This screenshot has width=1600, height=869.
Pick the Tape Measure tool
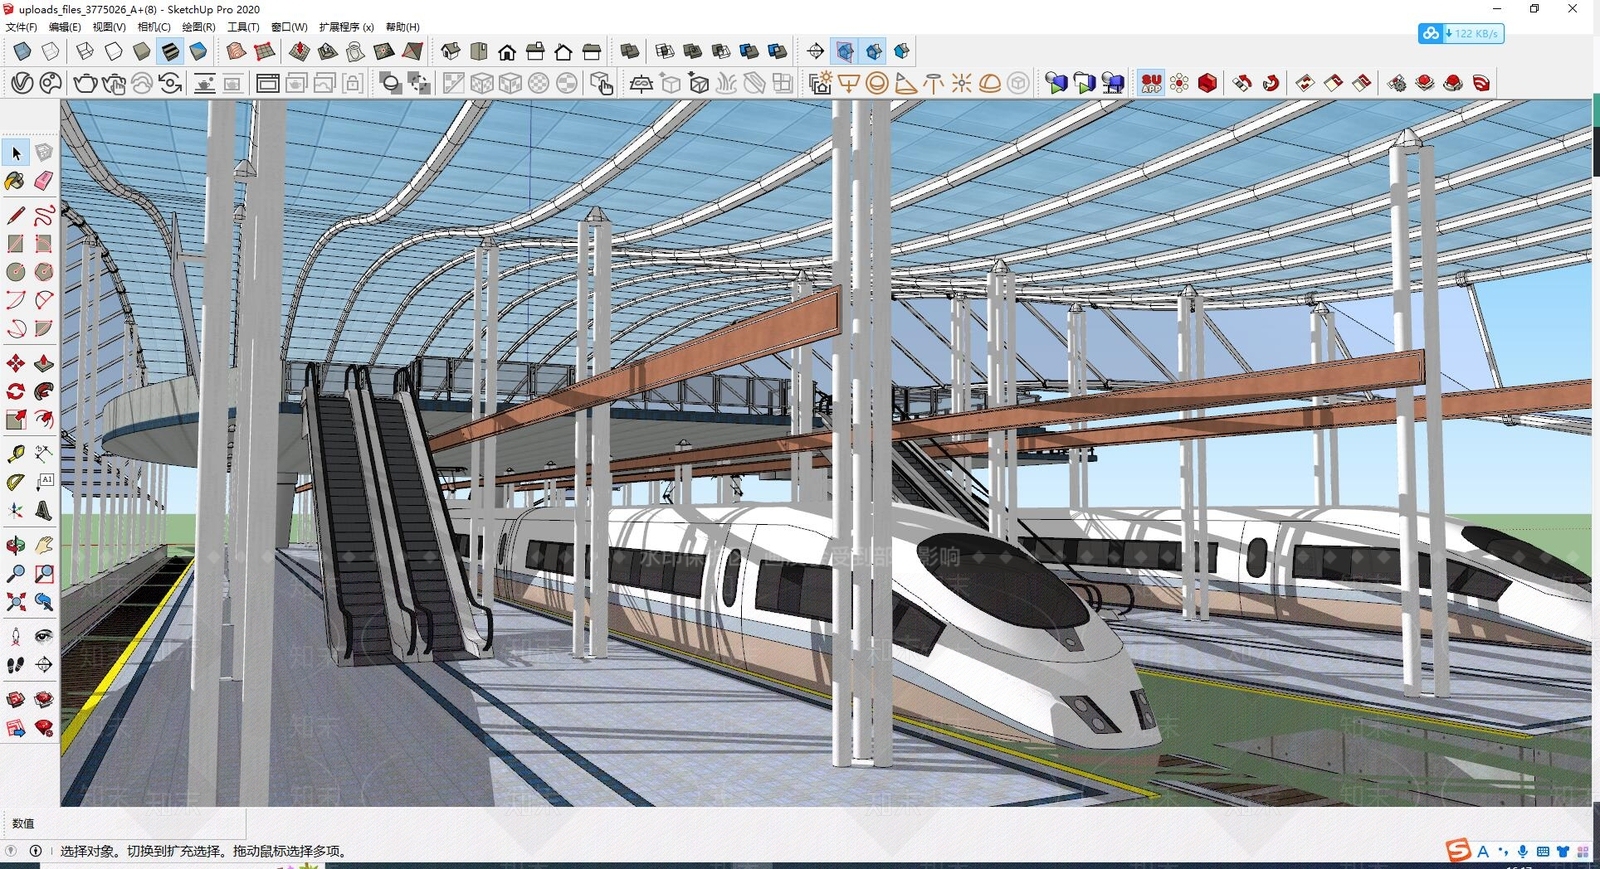click(x=15, y=453)
